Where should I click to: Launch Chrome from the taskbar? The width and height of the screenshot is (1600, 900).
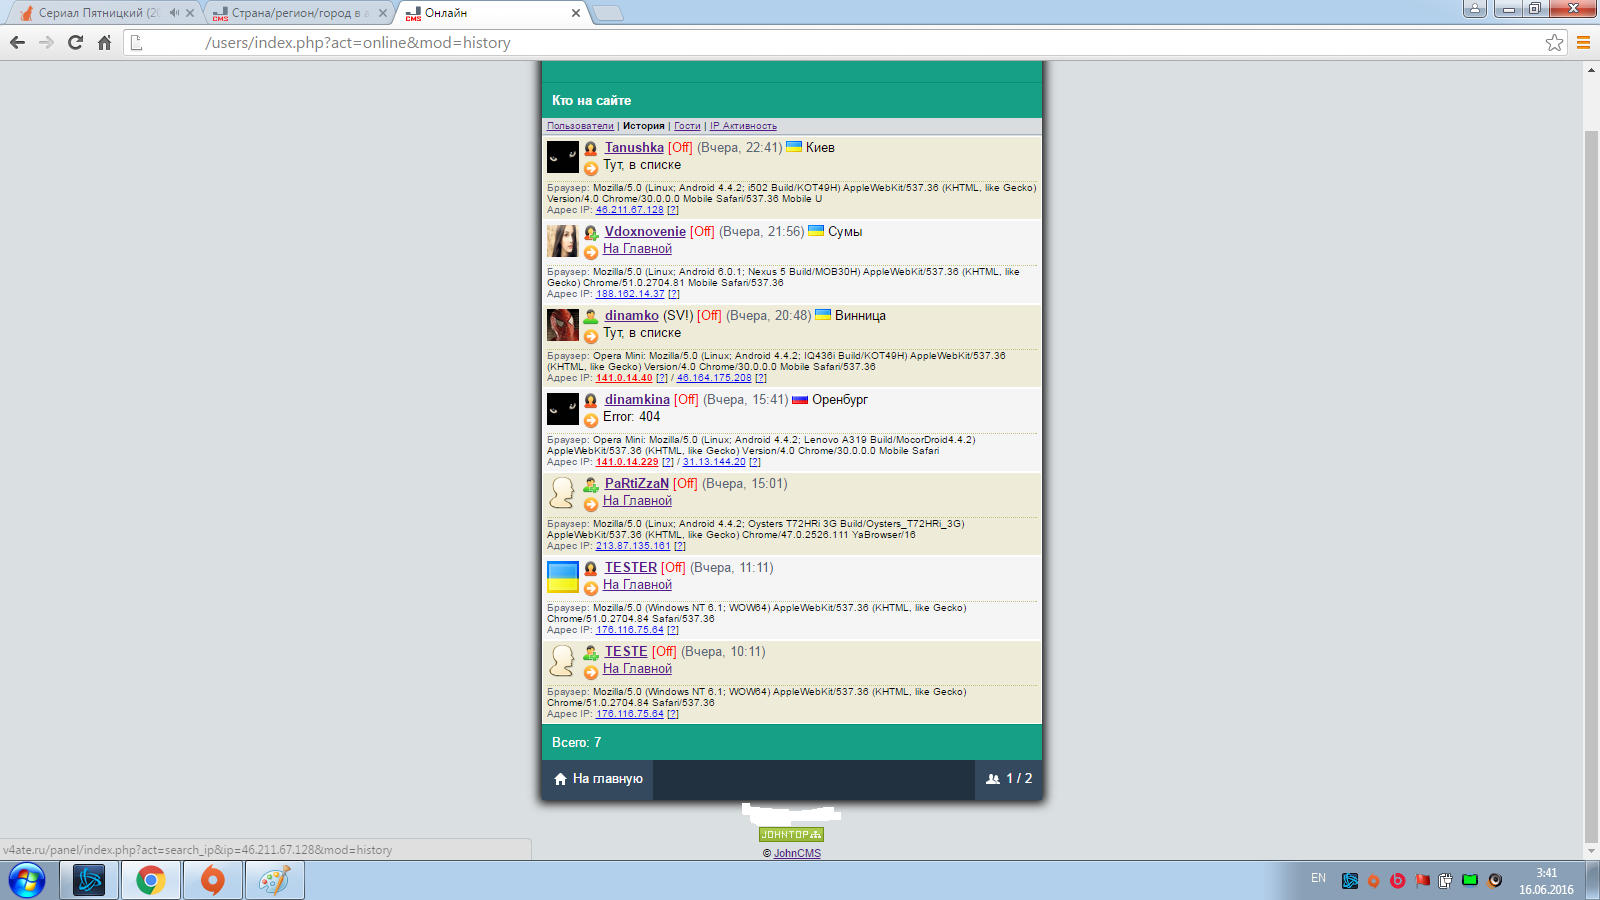point(151,881)
